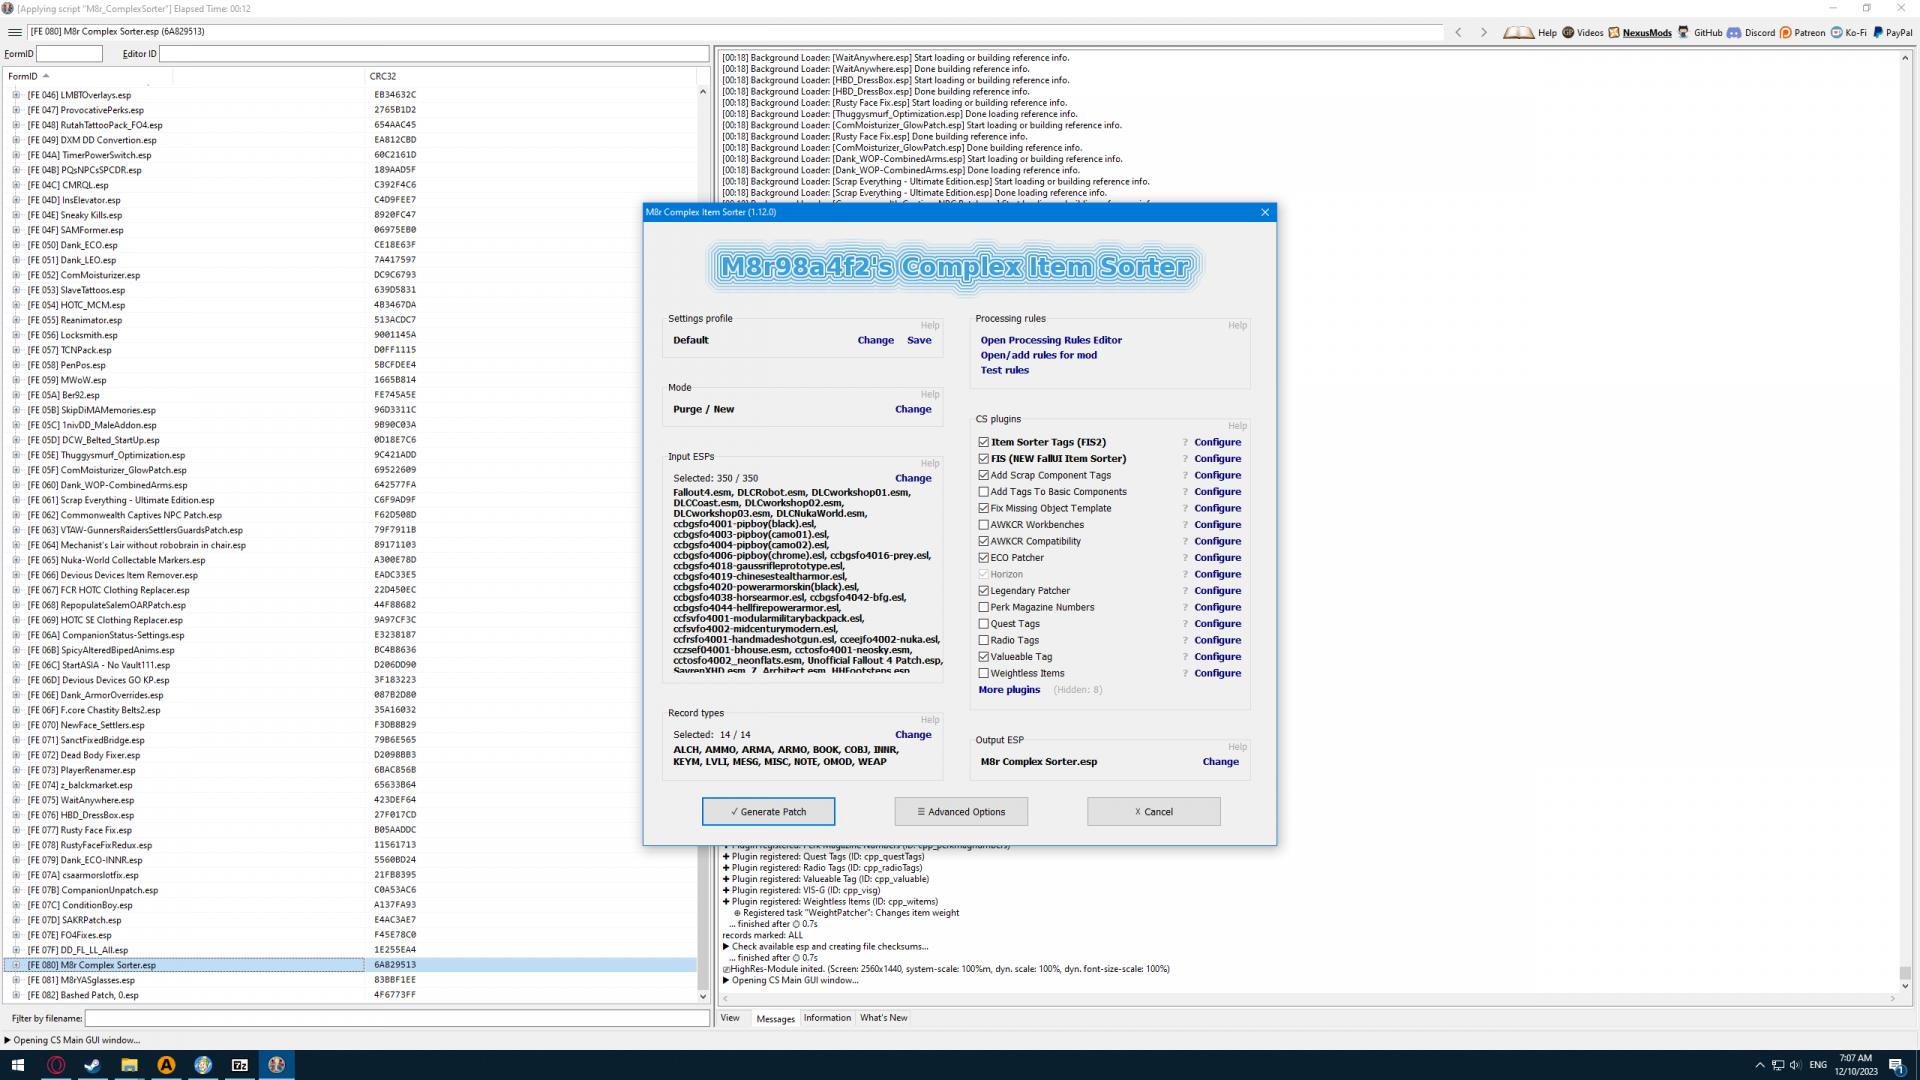The image size is (1920, 1080).
Task: Open the Help book icon
Action: click(1518, 32)
